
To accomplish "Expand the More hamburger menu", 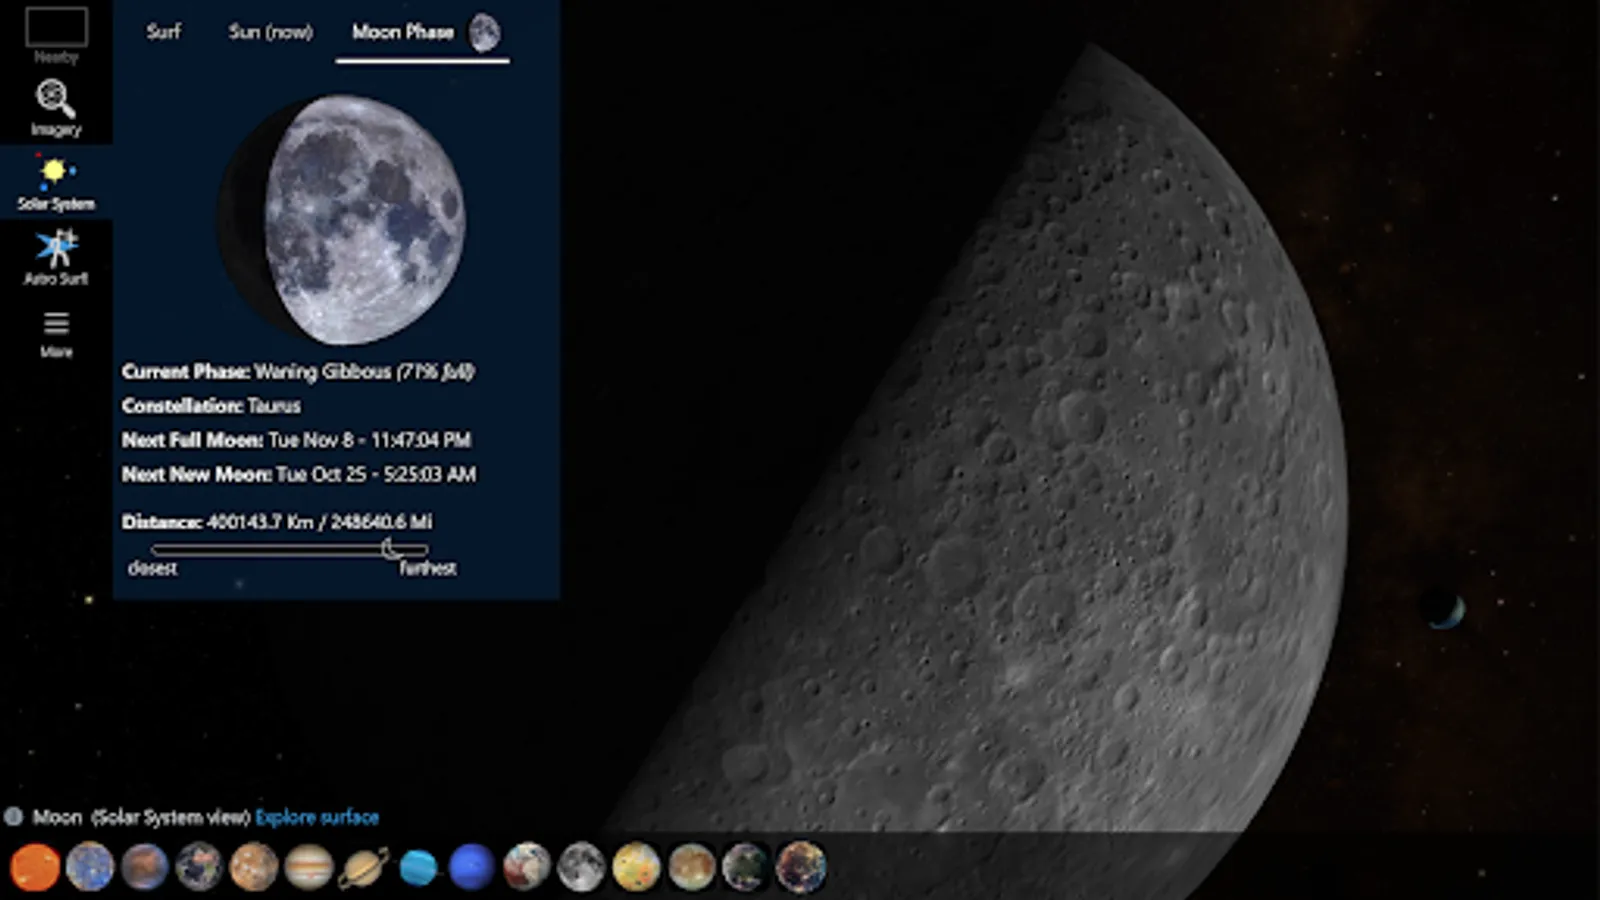I will pos(56,332).
